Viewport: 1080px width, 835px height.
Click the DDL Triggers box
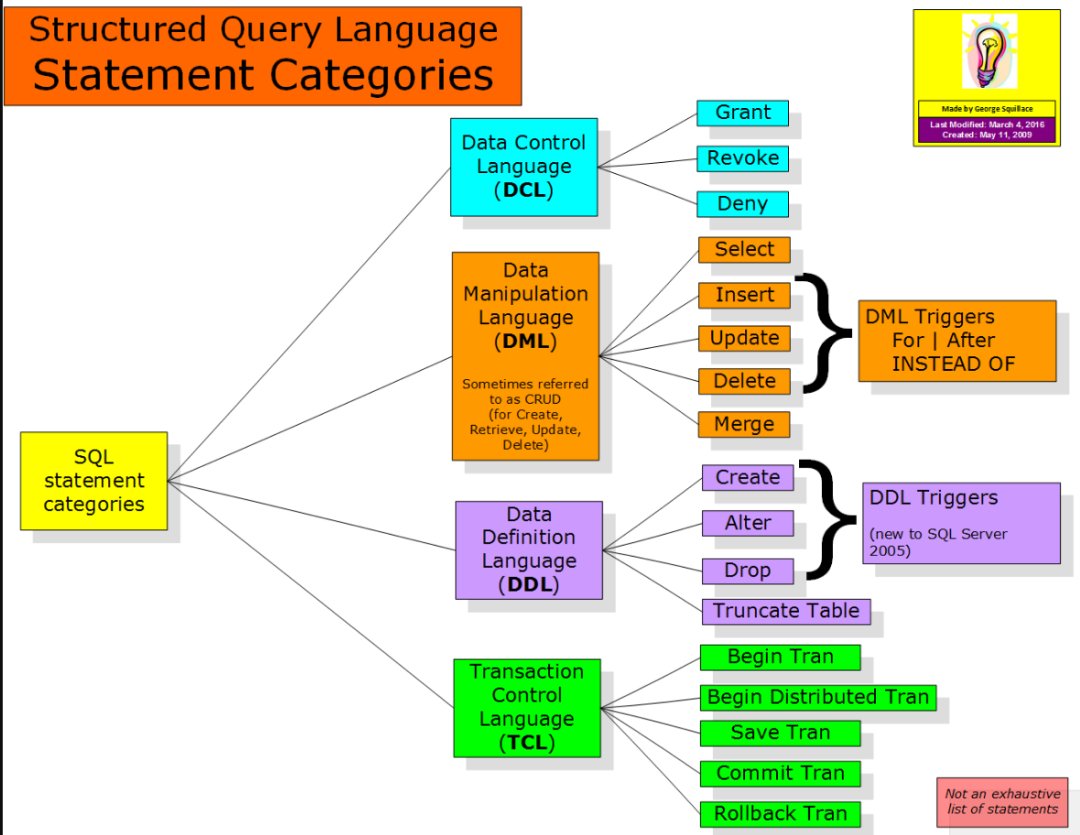[962, 524]
